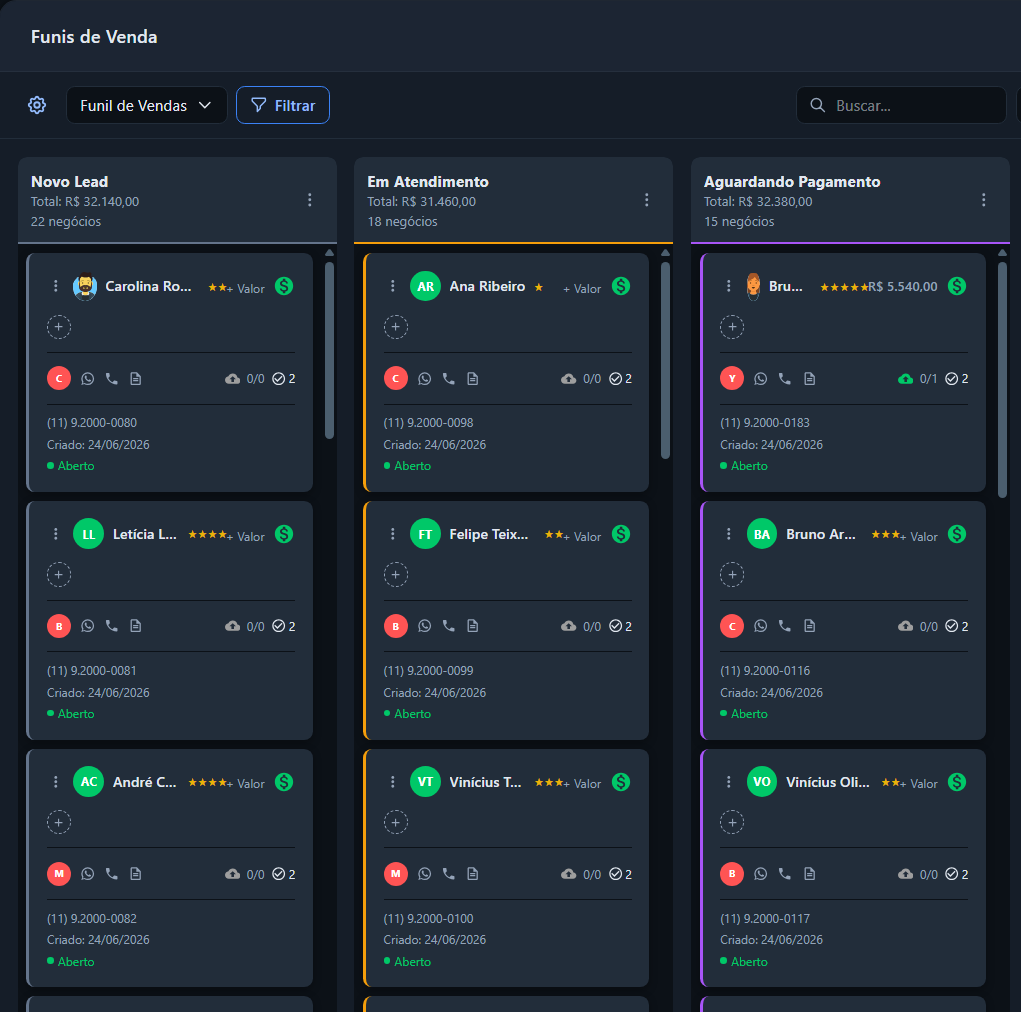Set star rating on Ana Ribeiro card
This screenshot has height=1012, width=1021.
538,287
